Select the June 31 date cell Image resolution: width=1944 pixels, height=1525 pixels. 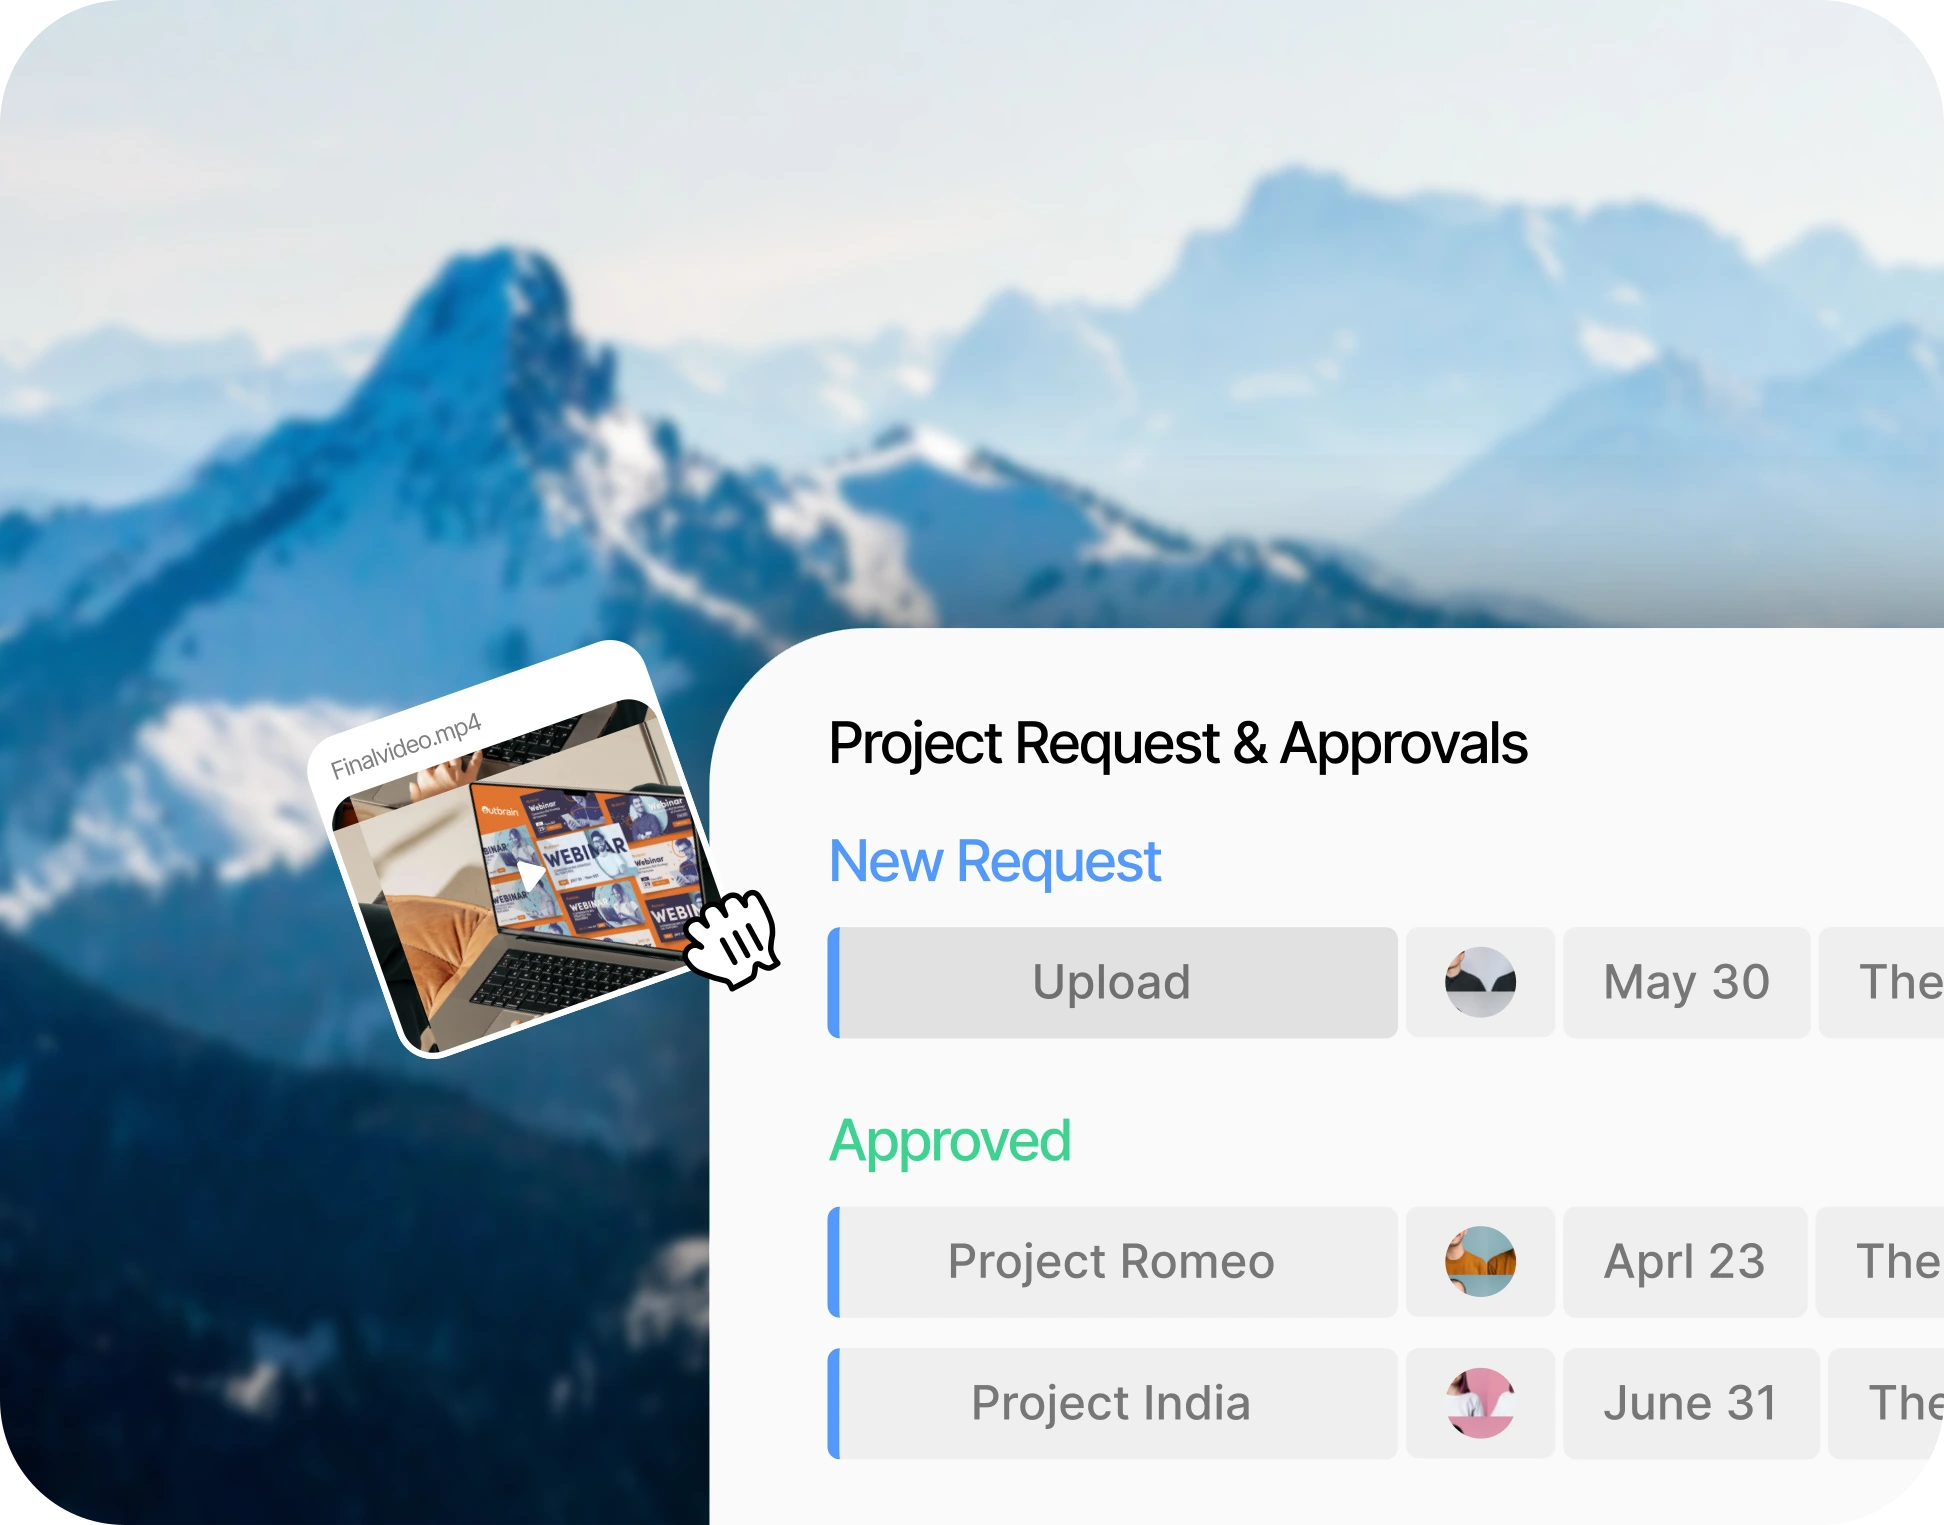point(1691,1403)
